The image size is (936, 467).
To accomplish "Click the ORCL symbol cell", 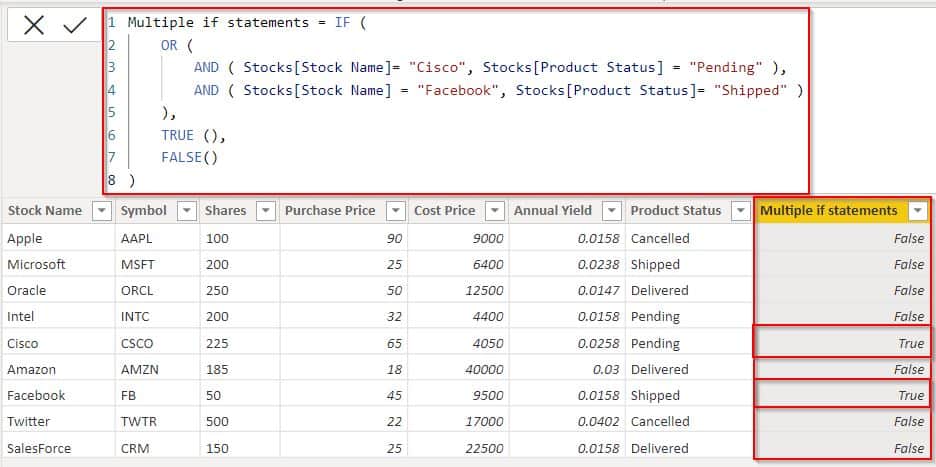I will point(158,290).
